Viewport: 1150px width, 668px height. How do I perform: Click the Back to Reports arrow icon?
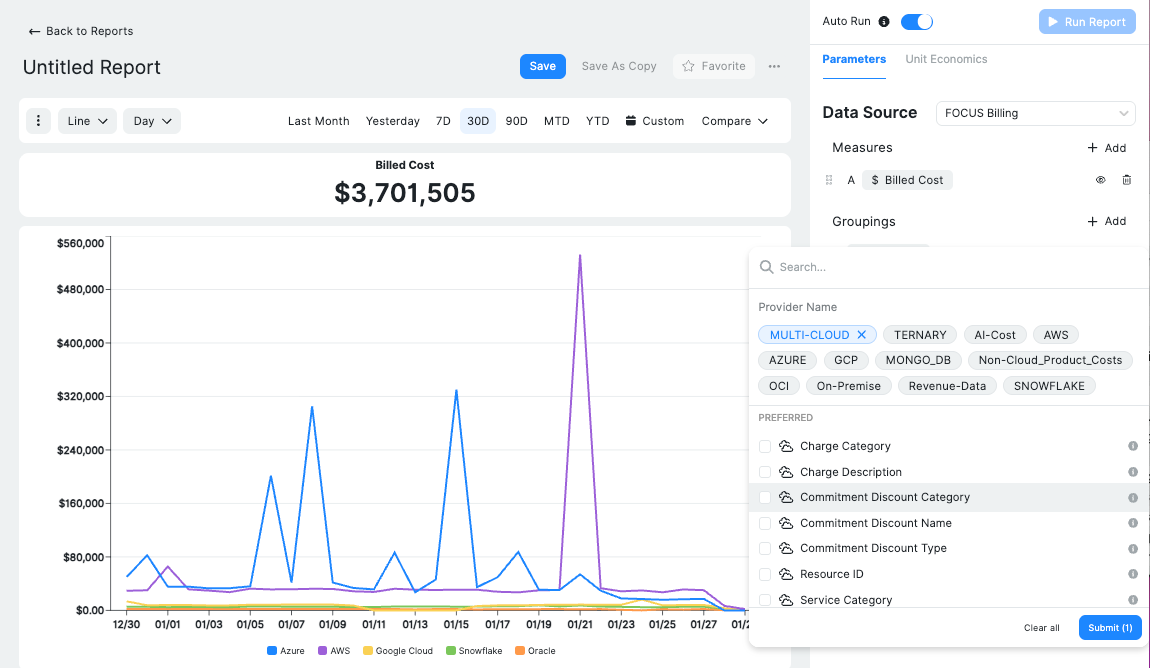[34, 32]
